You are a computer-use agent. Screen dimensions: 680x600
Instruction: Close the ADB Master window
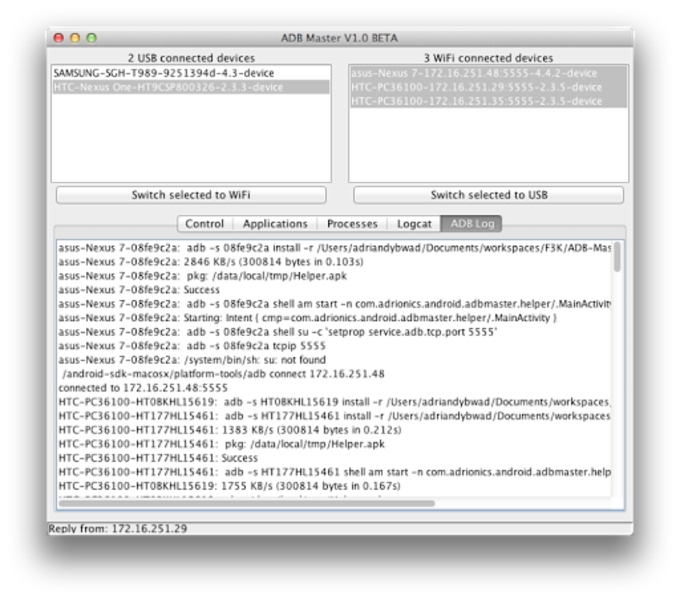(59, 38)
